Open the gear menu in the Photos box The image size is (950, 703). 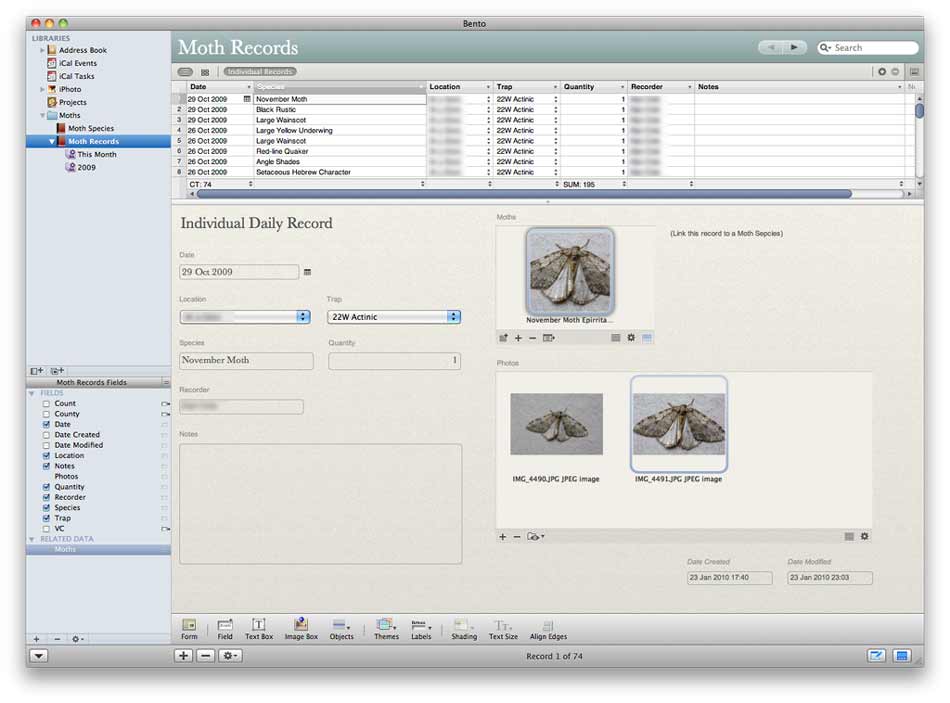click(x=864, y=536)
